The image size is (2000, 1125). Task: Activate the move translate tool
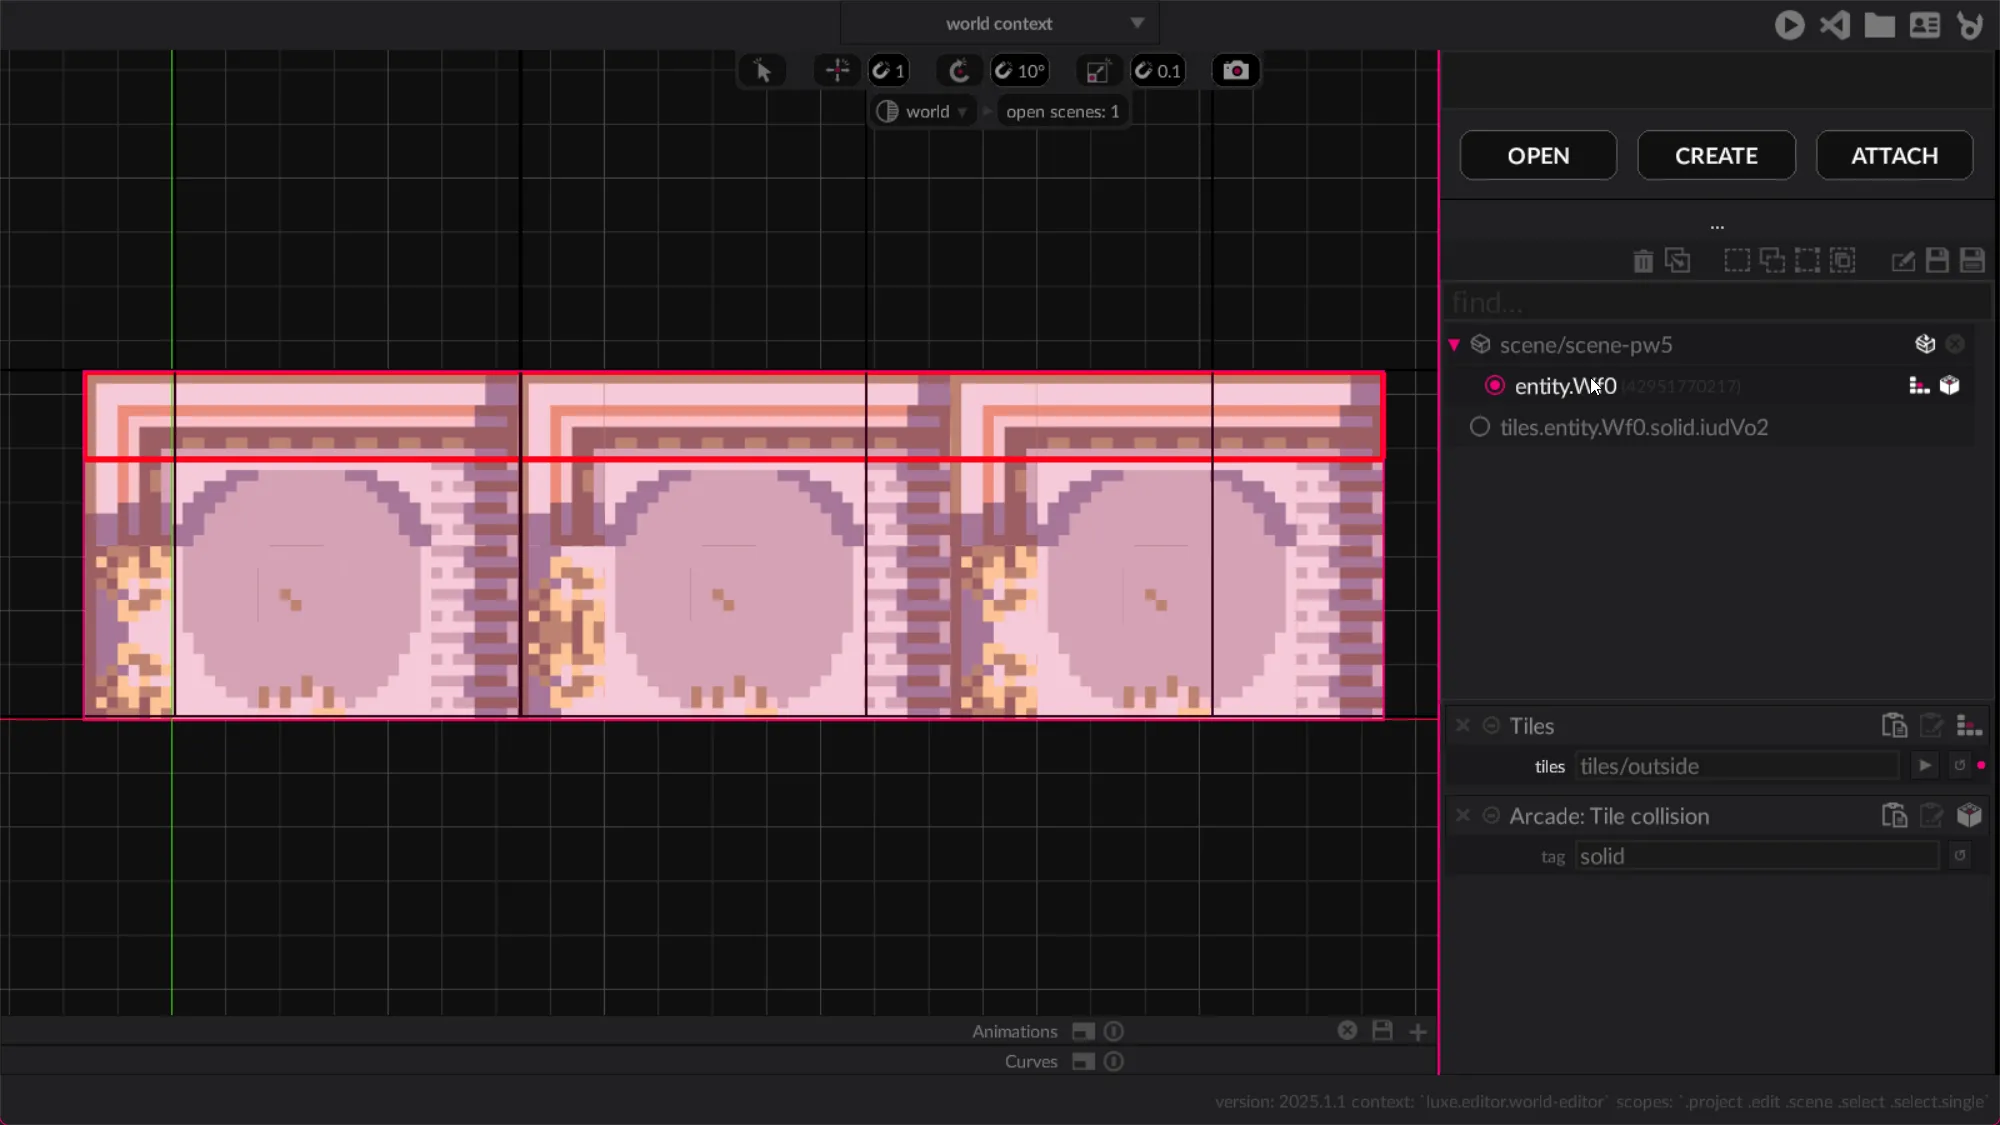837,70
